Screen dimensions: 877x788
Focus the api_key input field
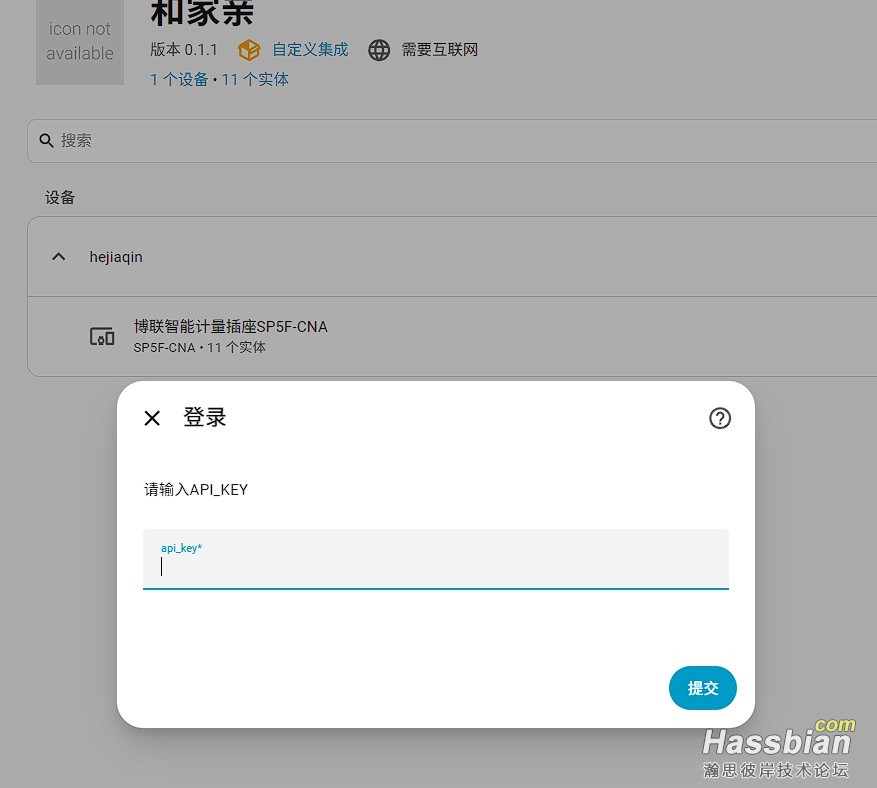pyautogui.click(x=436, y=559)
